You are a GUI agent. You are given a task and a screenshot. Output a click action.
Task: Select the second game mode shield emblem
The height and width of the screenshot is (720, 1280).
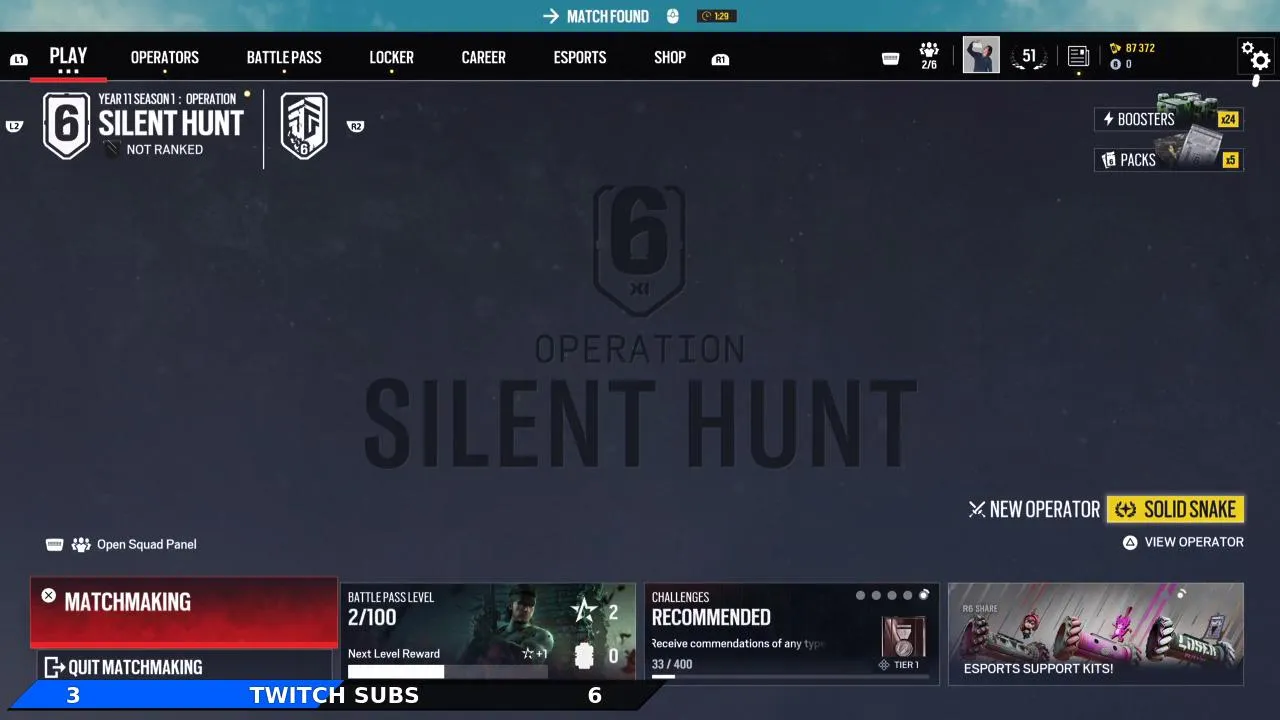(304, 125)
